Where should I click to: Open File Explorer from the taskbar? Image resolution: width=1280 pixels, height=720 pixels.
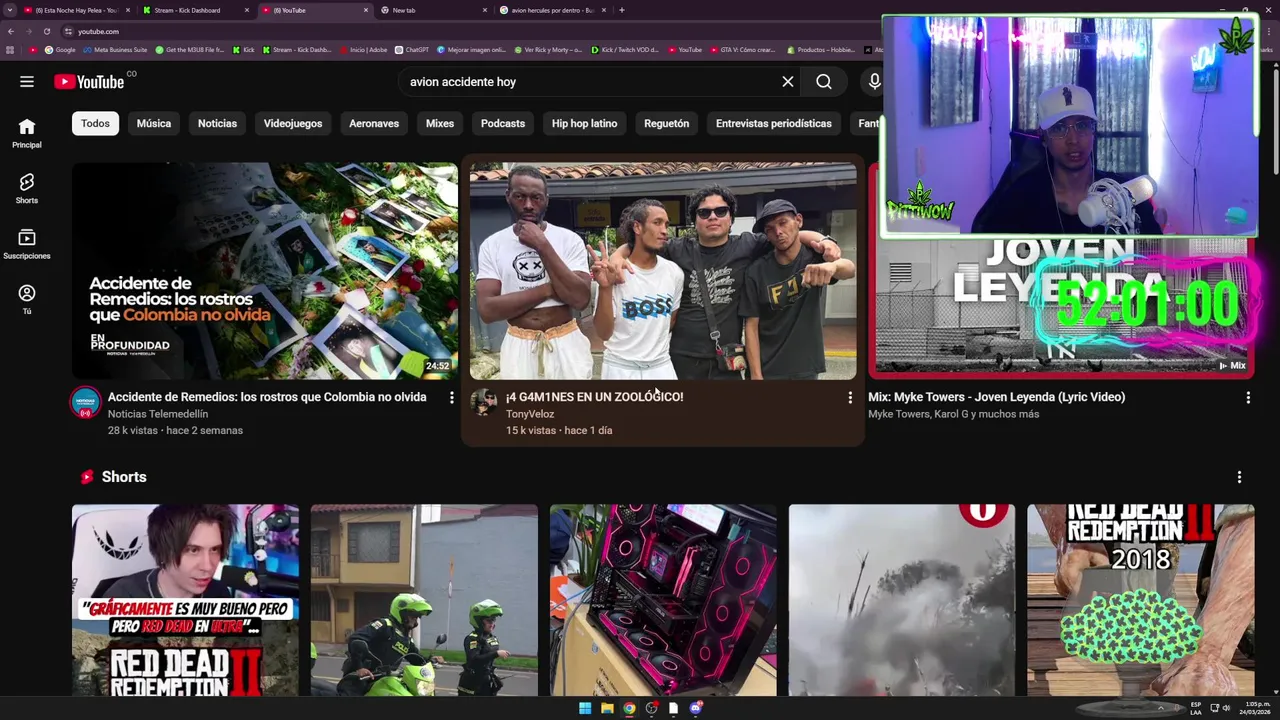click(607, 708)
